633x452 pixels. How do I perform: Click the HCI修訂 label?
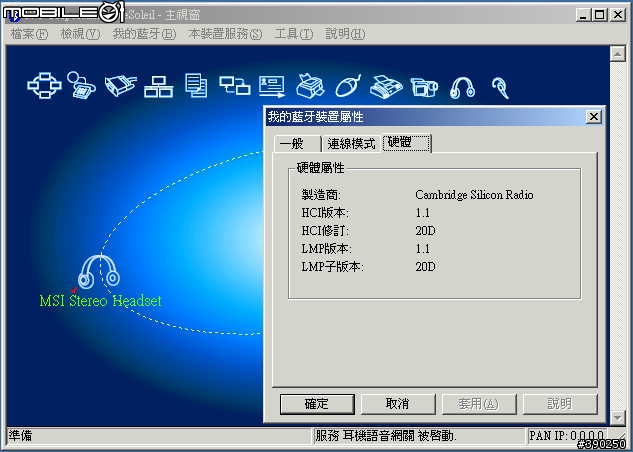[325, 231]
